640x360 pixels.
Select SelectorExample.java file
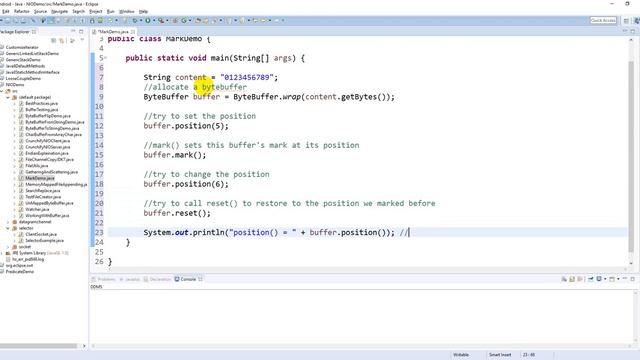click(44, 240)
